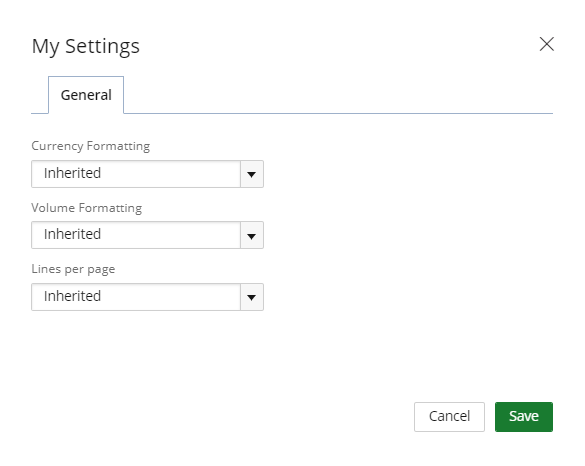The image size is (585, 466).
Task: Expand the Volume Formatting dropdown arrow
Action: point(252,235)
